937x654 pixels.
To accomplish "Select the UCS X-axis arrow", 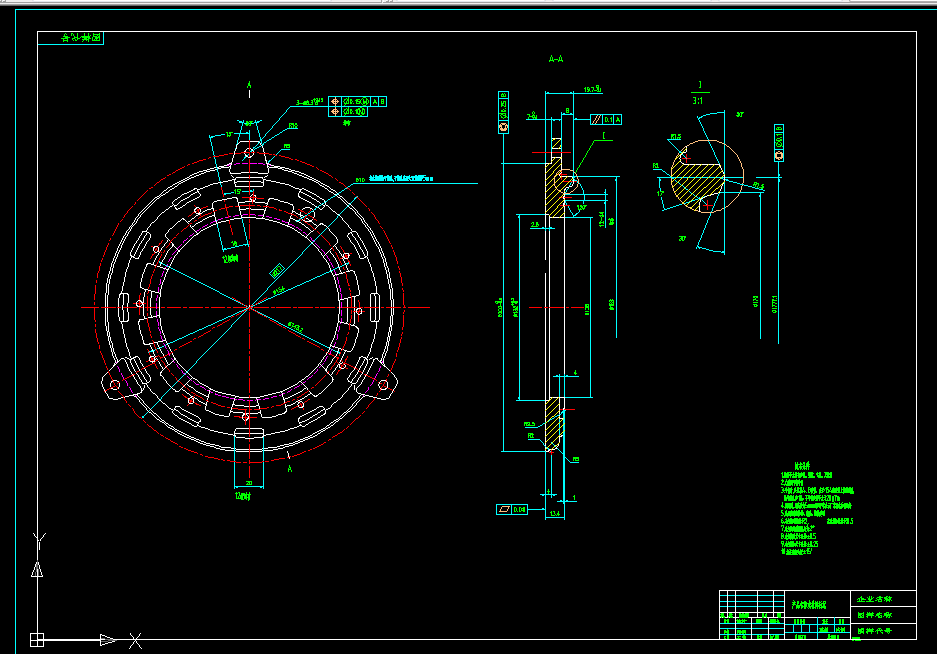I will pyautogui.click(x=108, y=640).
